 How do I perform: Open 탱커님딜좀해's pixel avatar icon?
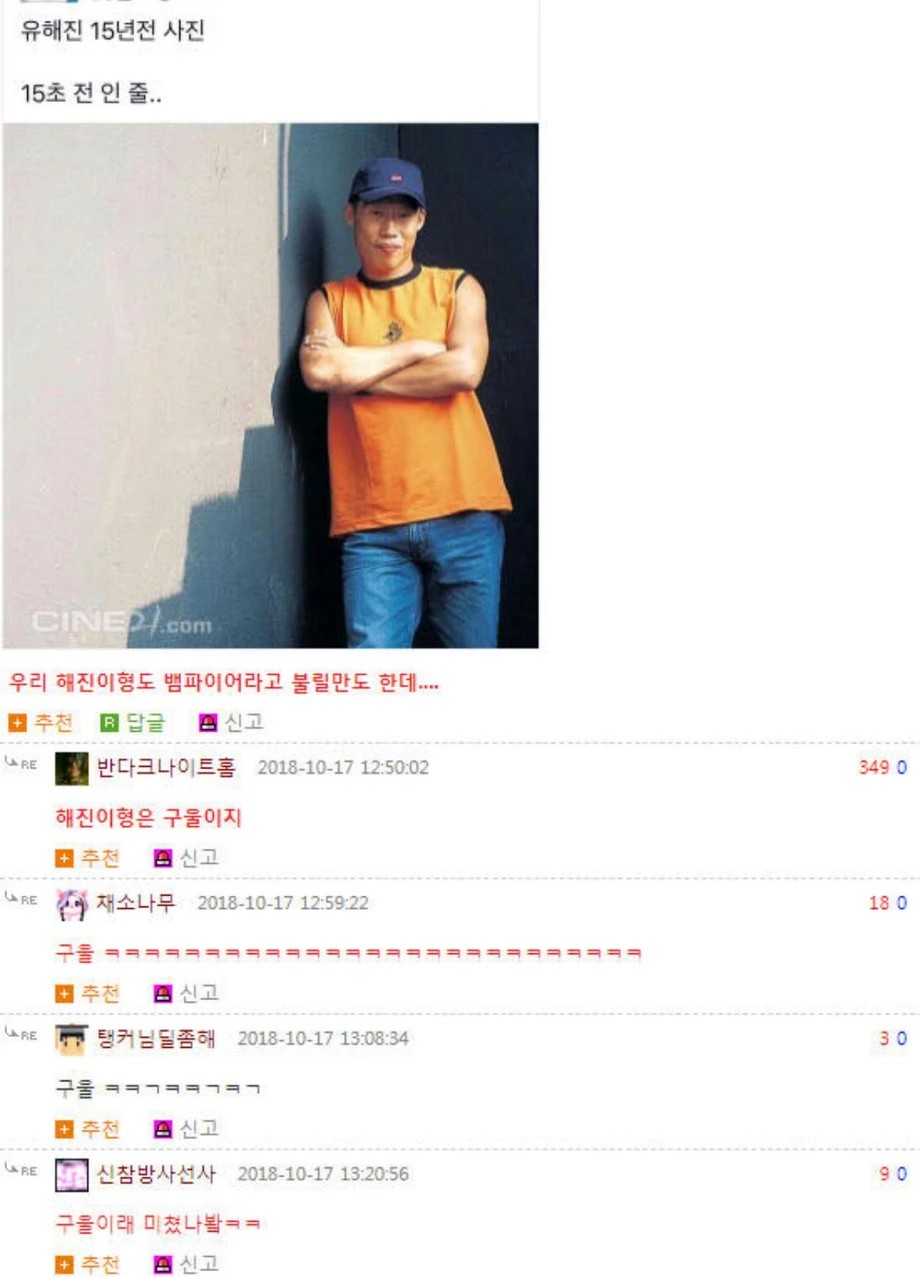pyautogui.click(x=72, y=1038)
